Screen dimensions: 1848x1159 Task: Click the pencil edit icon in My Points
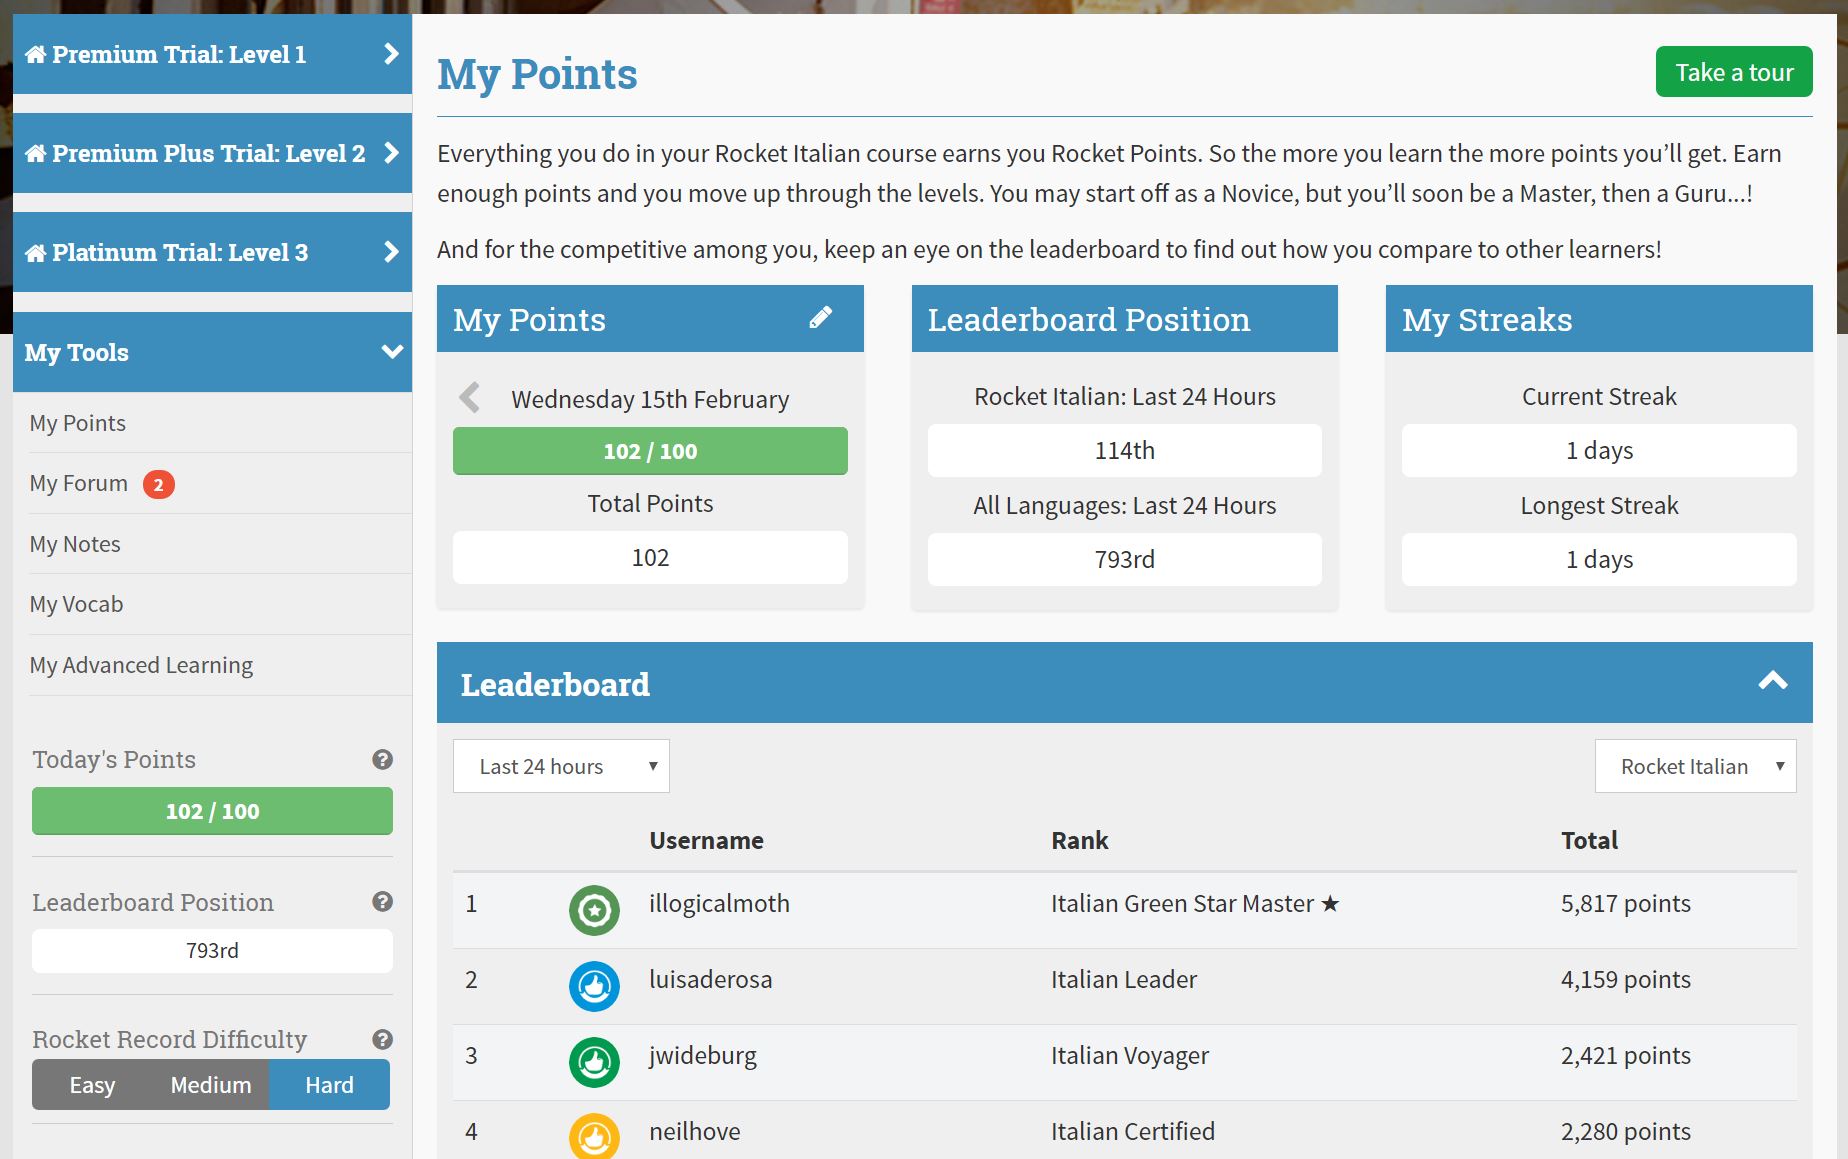(x=820, y=318)
